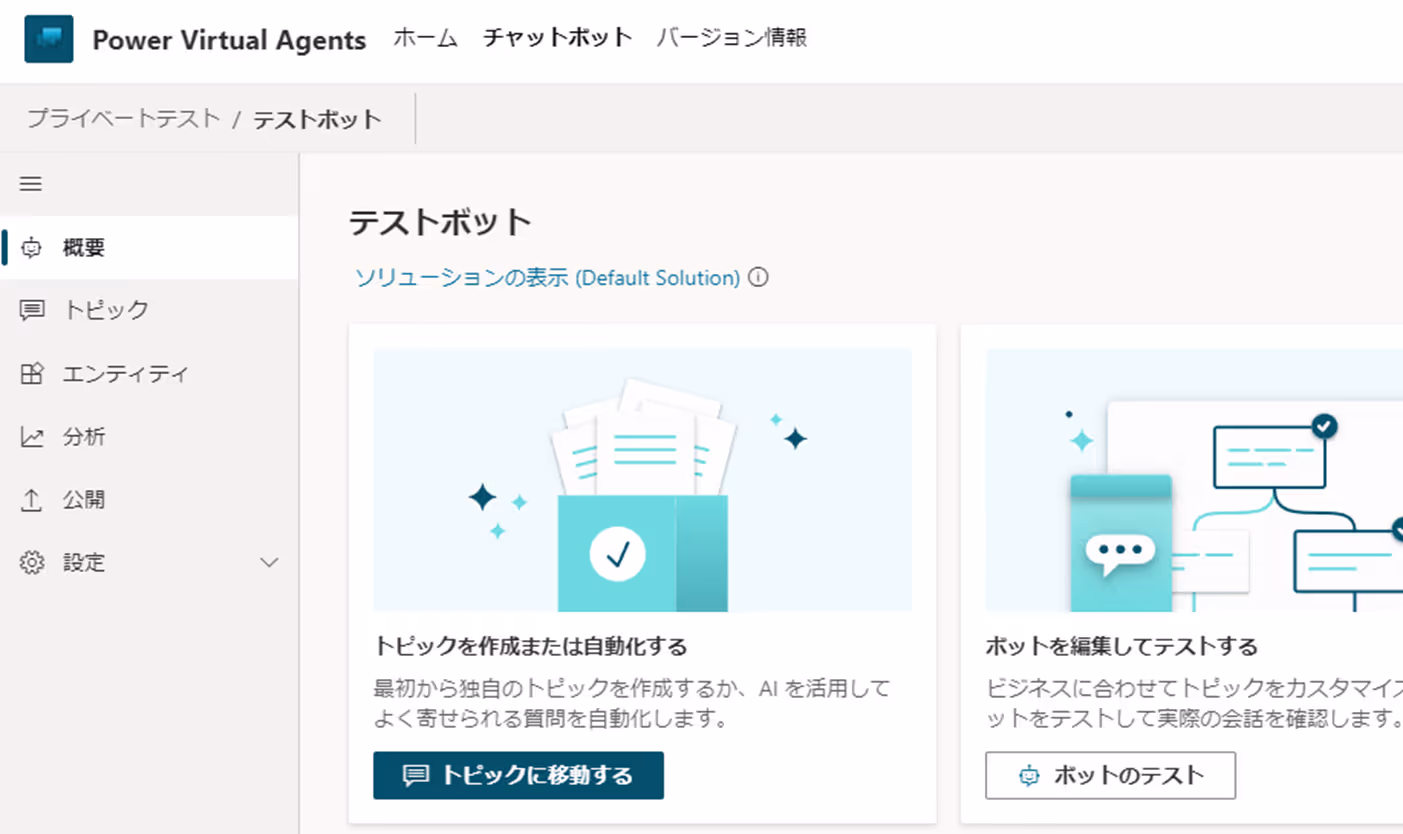Toggle the hamburger navigation menu
Screen dimensions: 1403x834
[x=31, y=184]
